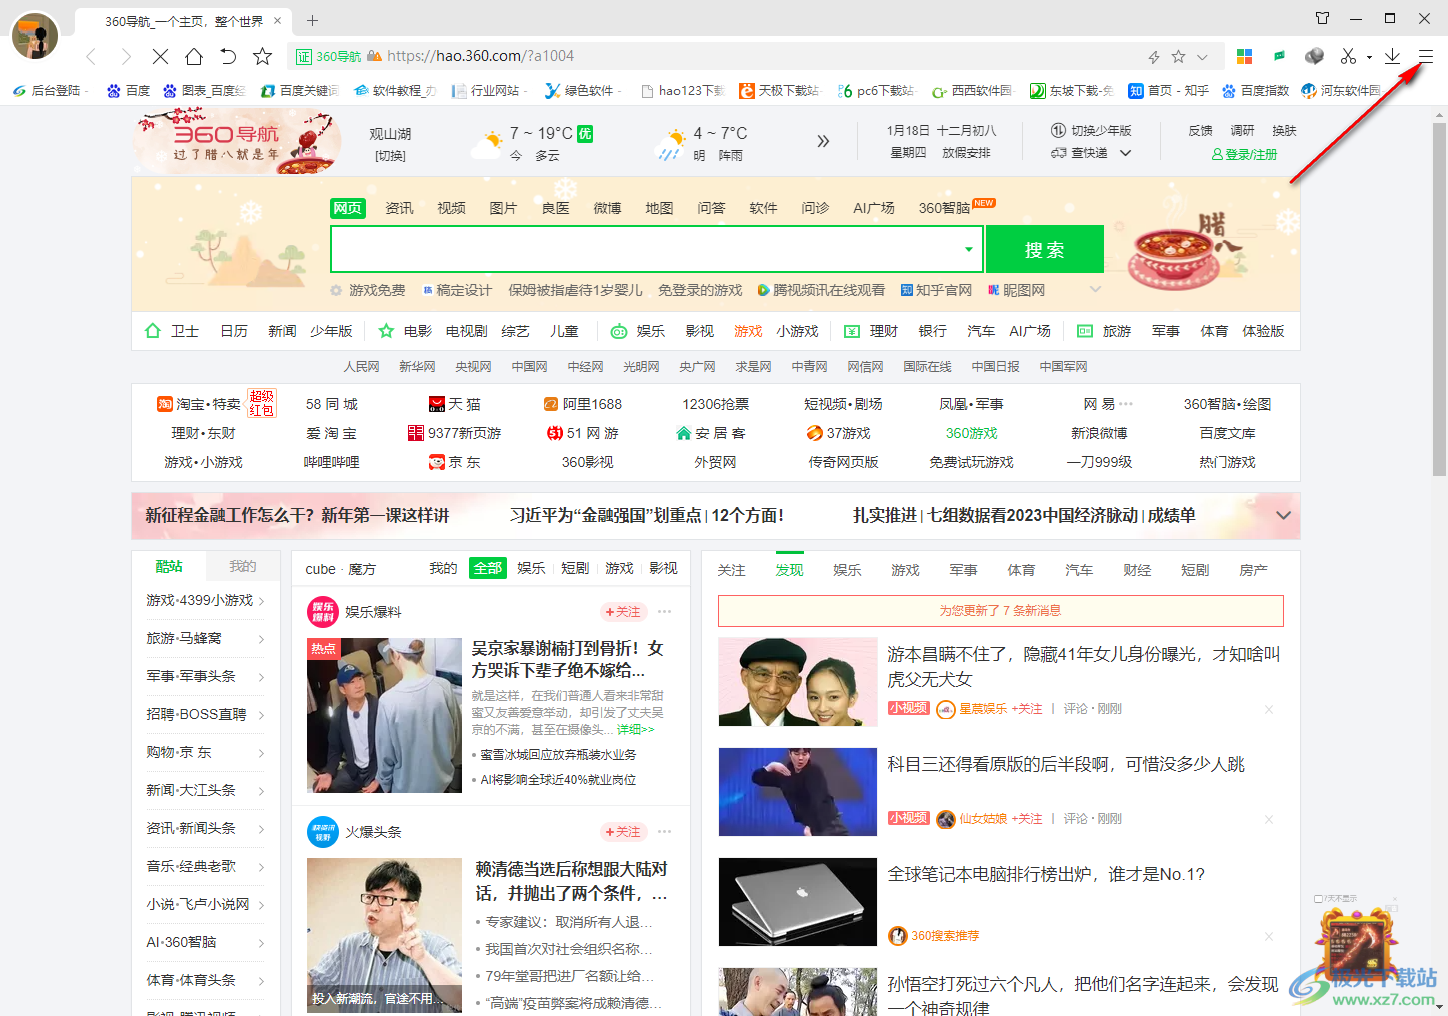
Task: Open the downloads manager icon
Action: coord(1392,57)
